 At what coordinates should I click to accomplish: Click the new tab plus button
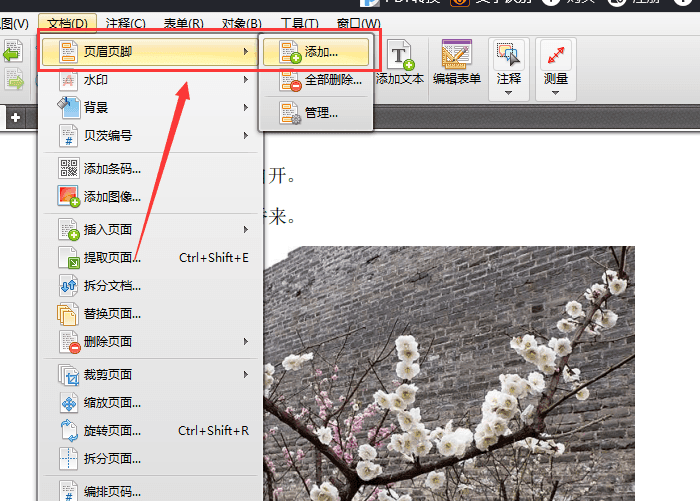coord(16,117)
